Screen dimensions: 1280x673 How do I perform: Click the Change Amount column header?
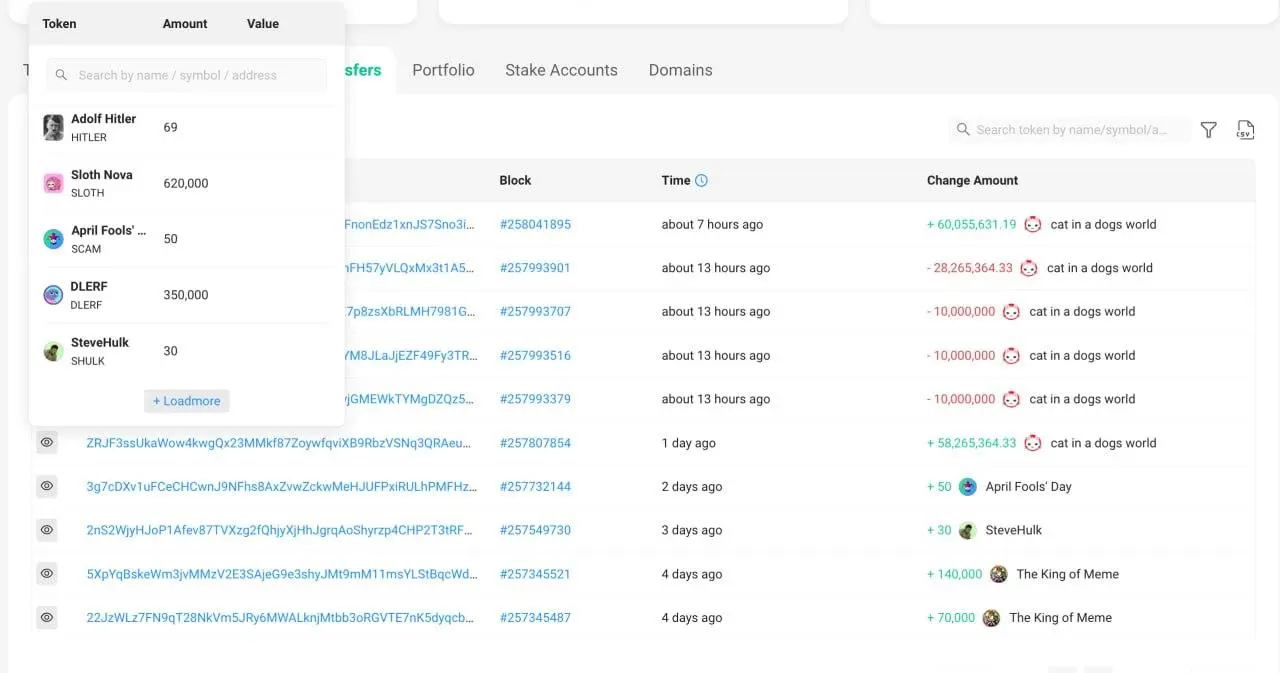tap(972, 181)
